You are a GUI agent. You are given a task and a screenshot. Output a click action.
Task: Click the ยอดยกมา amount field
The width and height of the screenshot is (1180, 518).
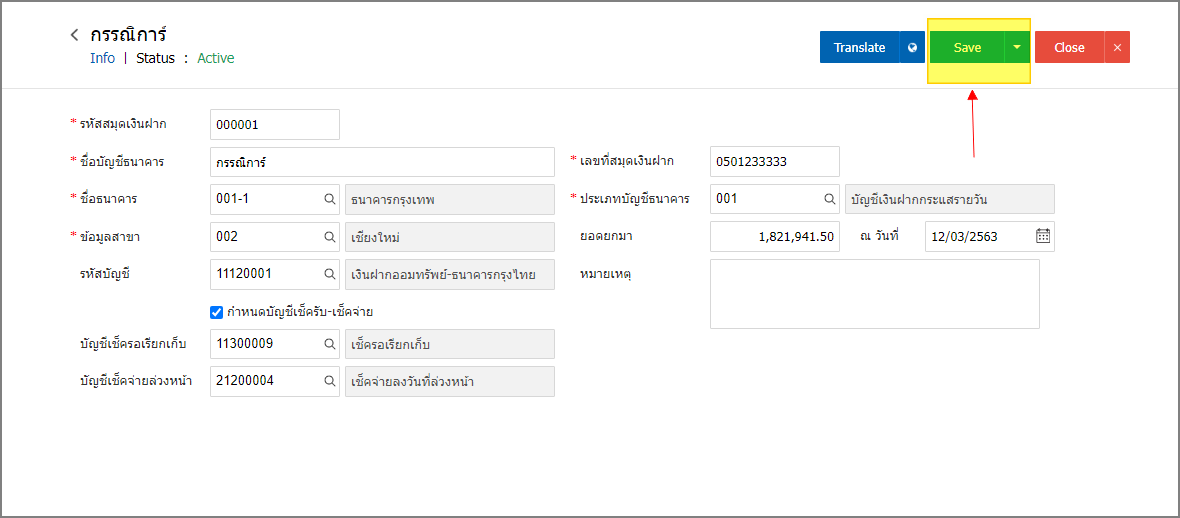click(x=774, y=236)
